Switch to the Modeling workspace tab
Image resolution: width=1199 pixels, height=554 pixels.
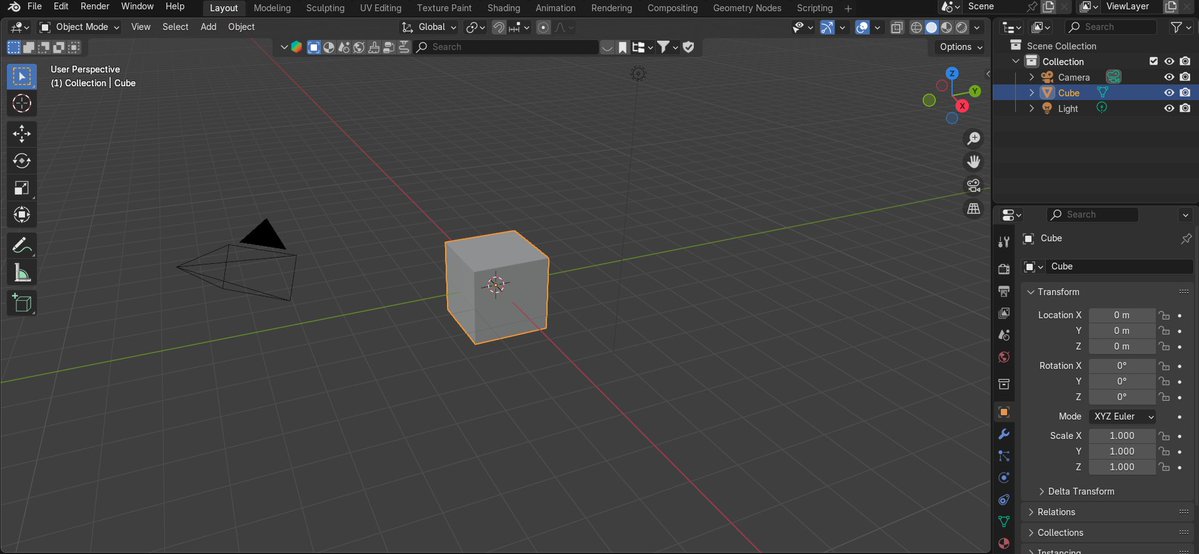(272, 8)
